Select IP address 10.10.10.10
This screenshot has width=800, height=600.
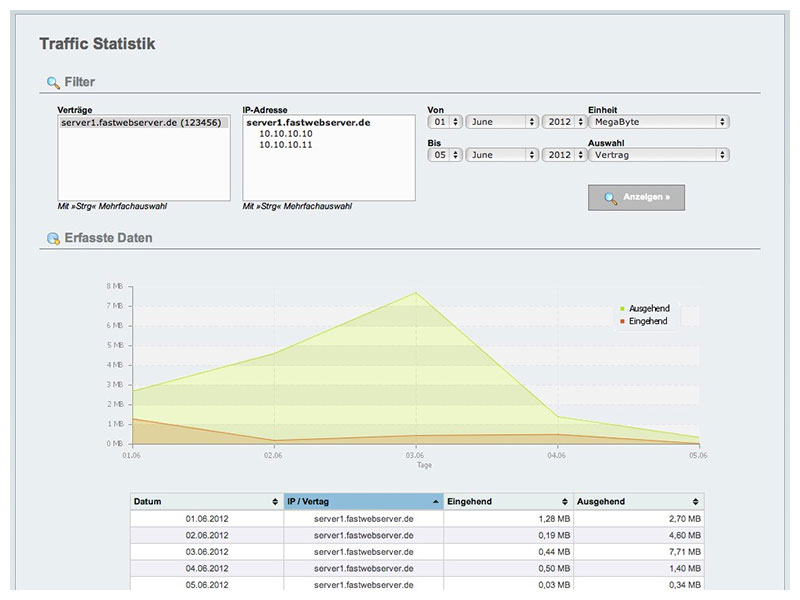click(286, 134)
